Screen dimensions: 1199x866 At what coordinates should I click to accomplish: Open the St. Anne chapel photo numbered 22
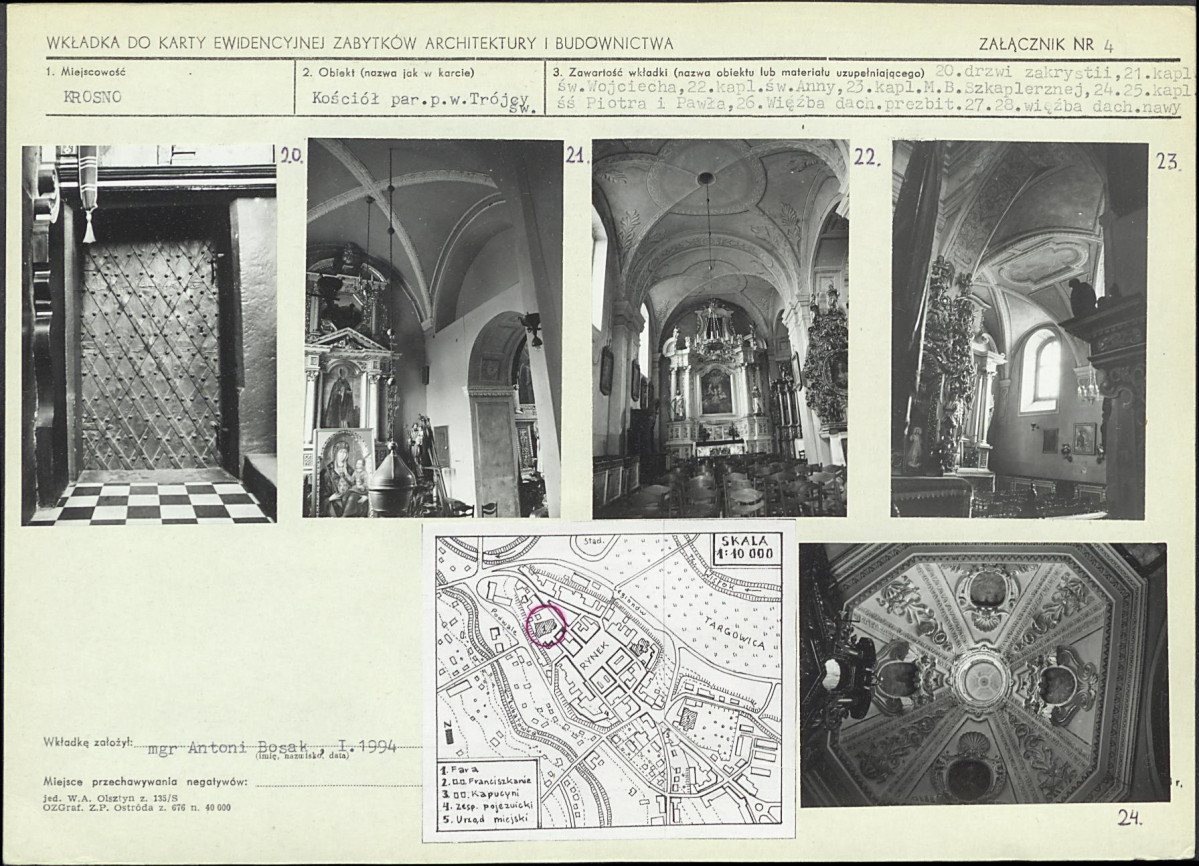[721, 329]
